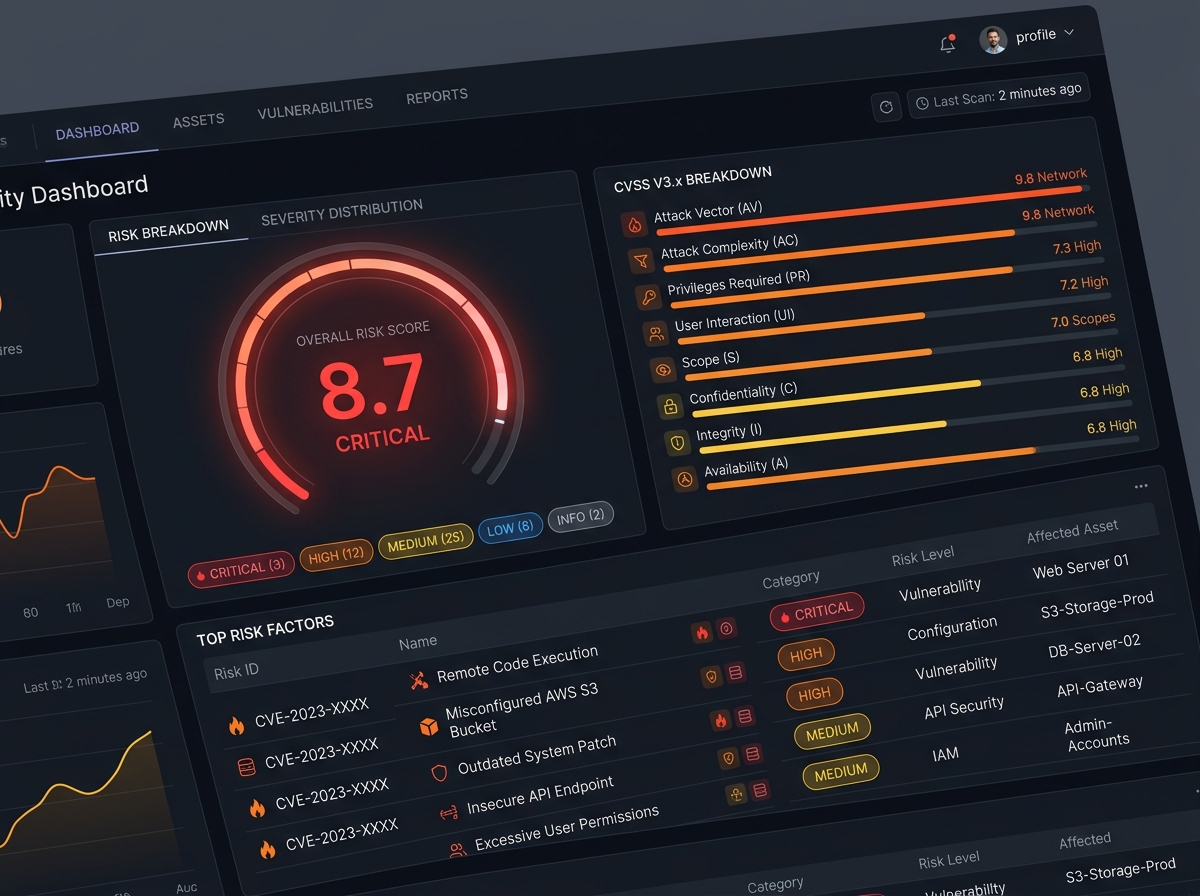Toggle the INFO (2) severity chip
The height and width of the screenshot is (896, 1200).
pyautogui.click(x=581, y=518)
